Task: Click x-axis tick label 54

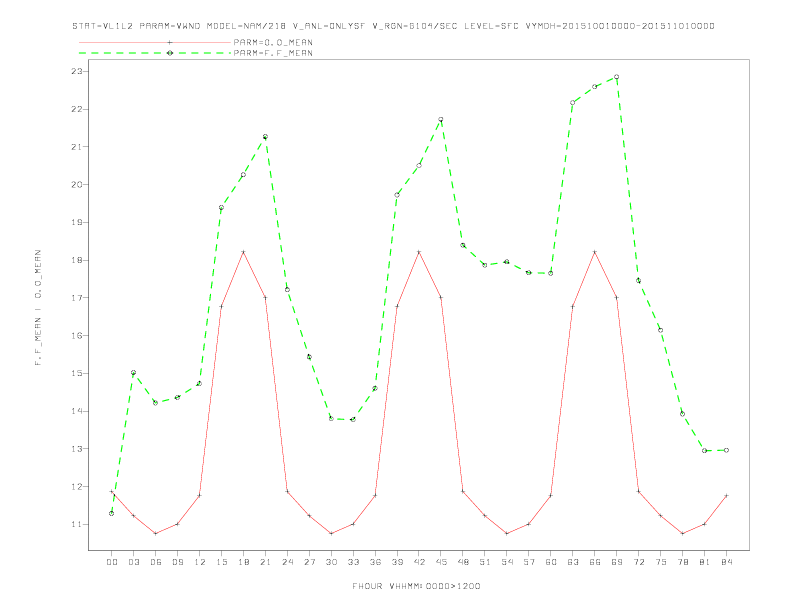Action: [x=507, y=562]
